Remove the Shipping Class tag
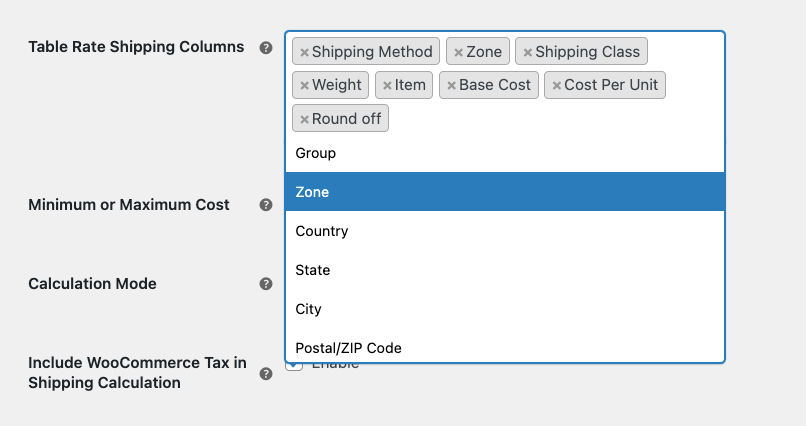Screen dimensions: 806x426 (527, 52)
